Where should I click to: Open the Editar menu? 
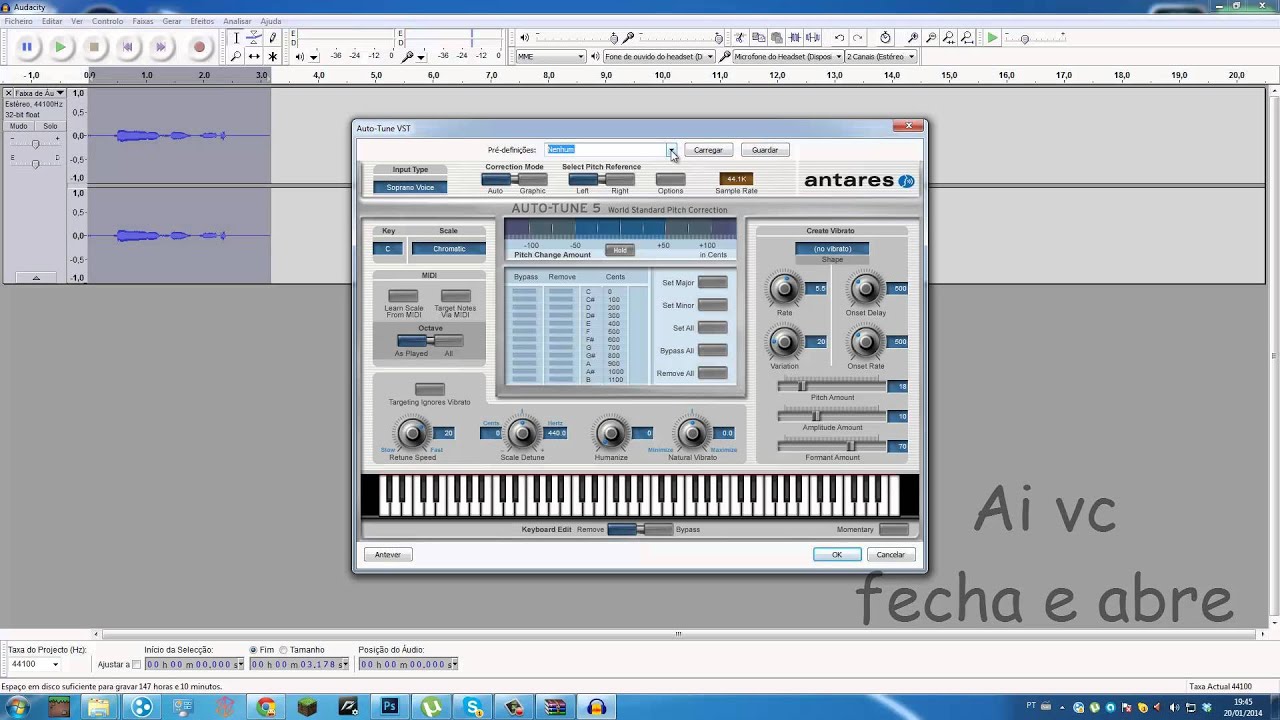[x=52, y=21]
